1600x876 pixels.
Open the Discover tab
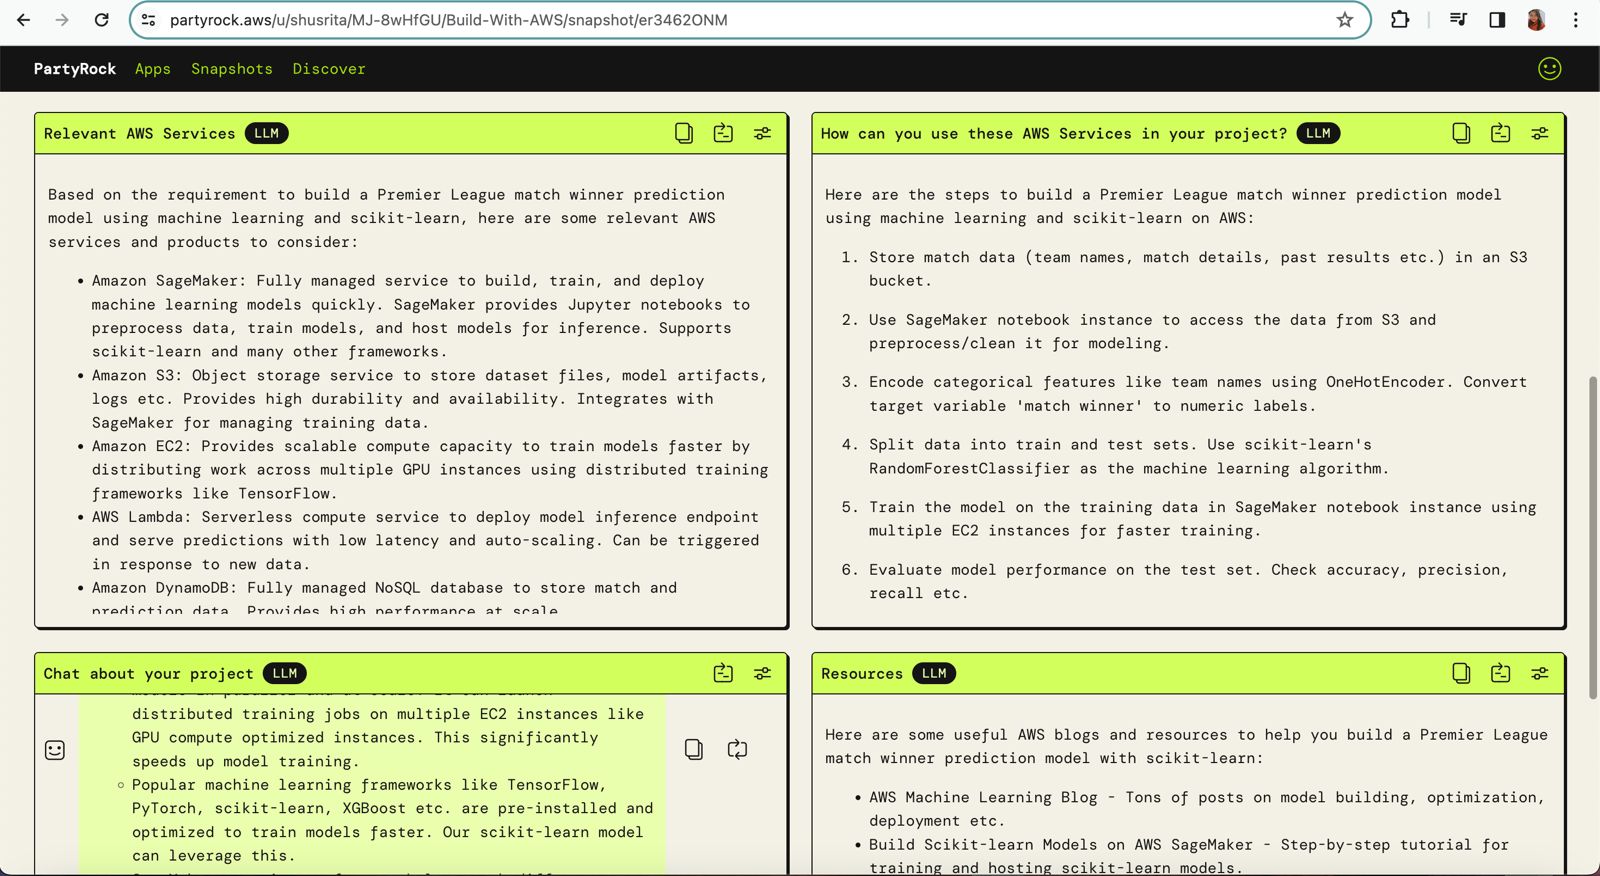[329, 69]
